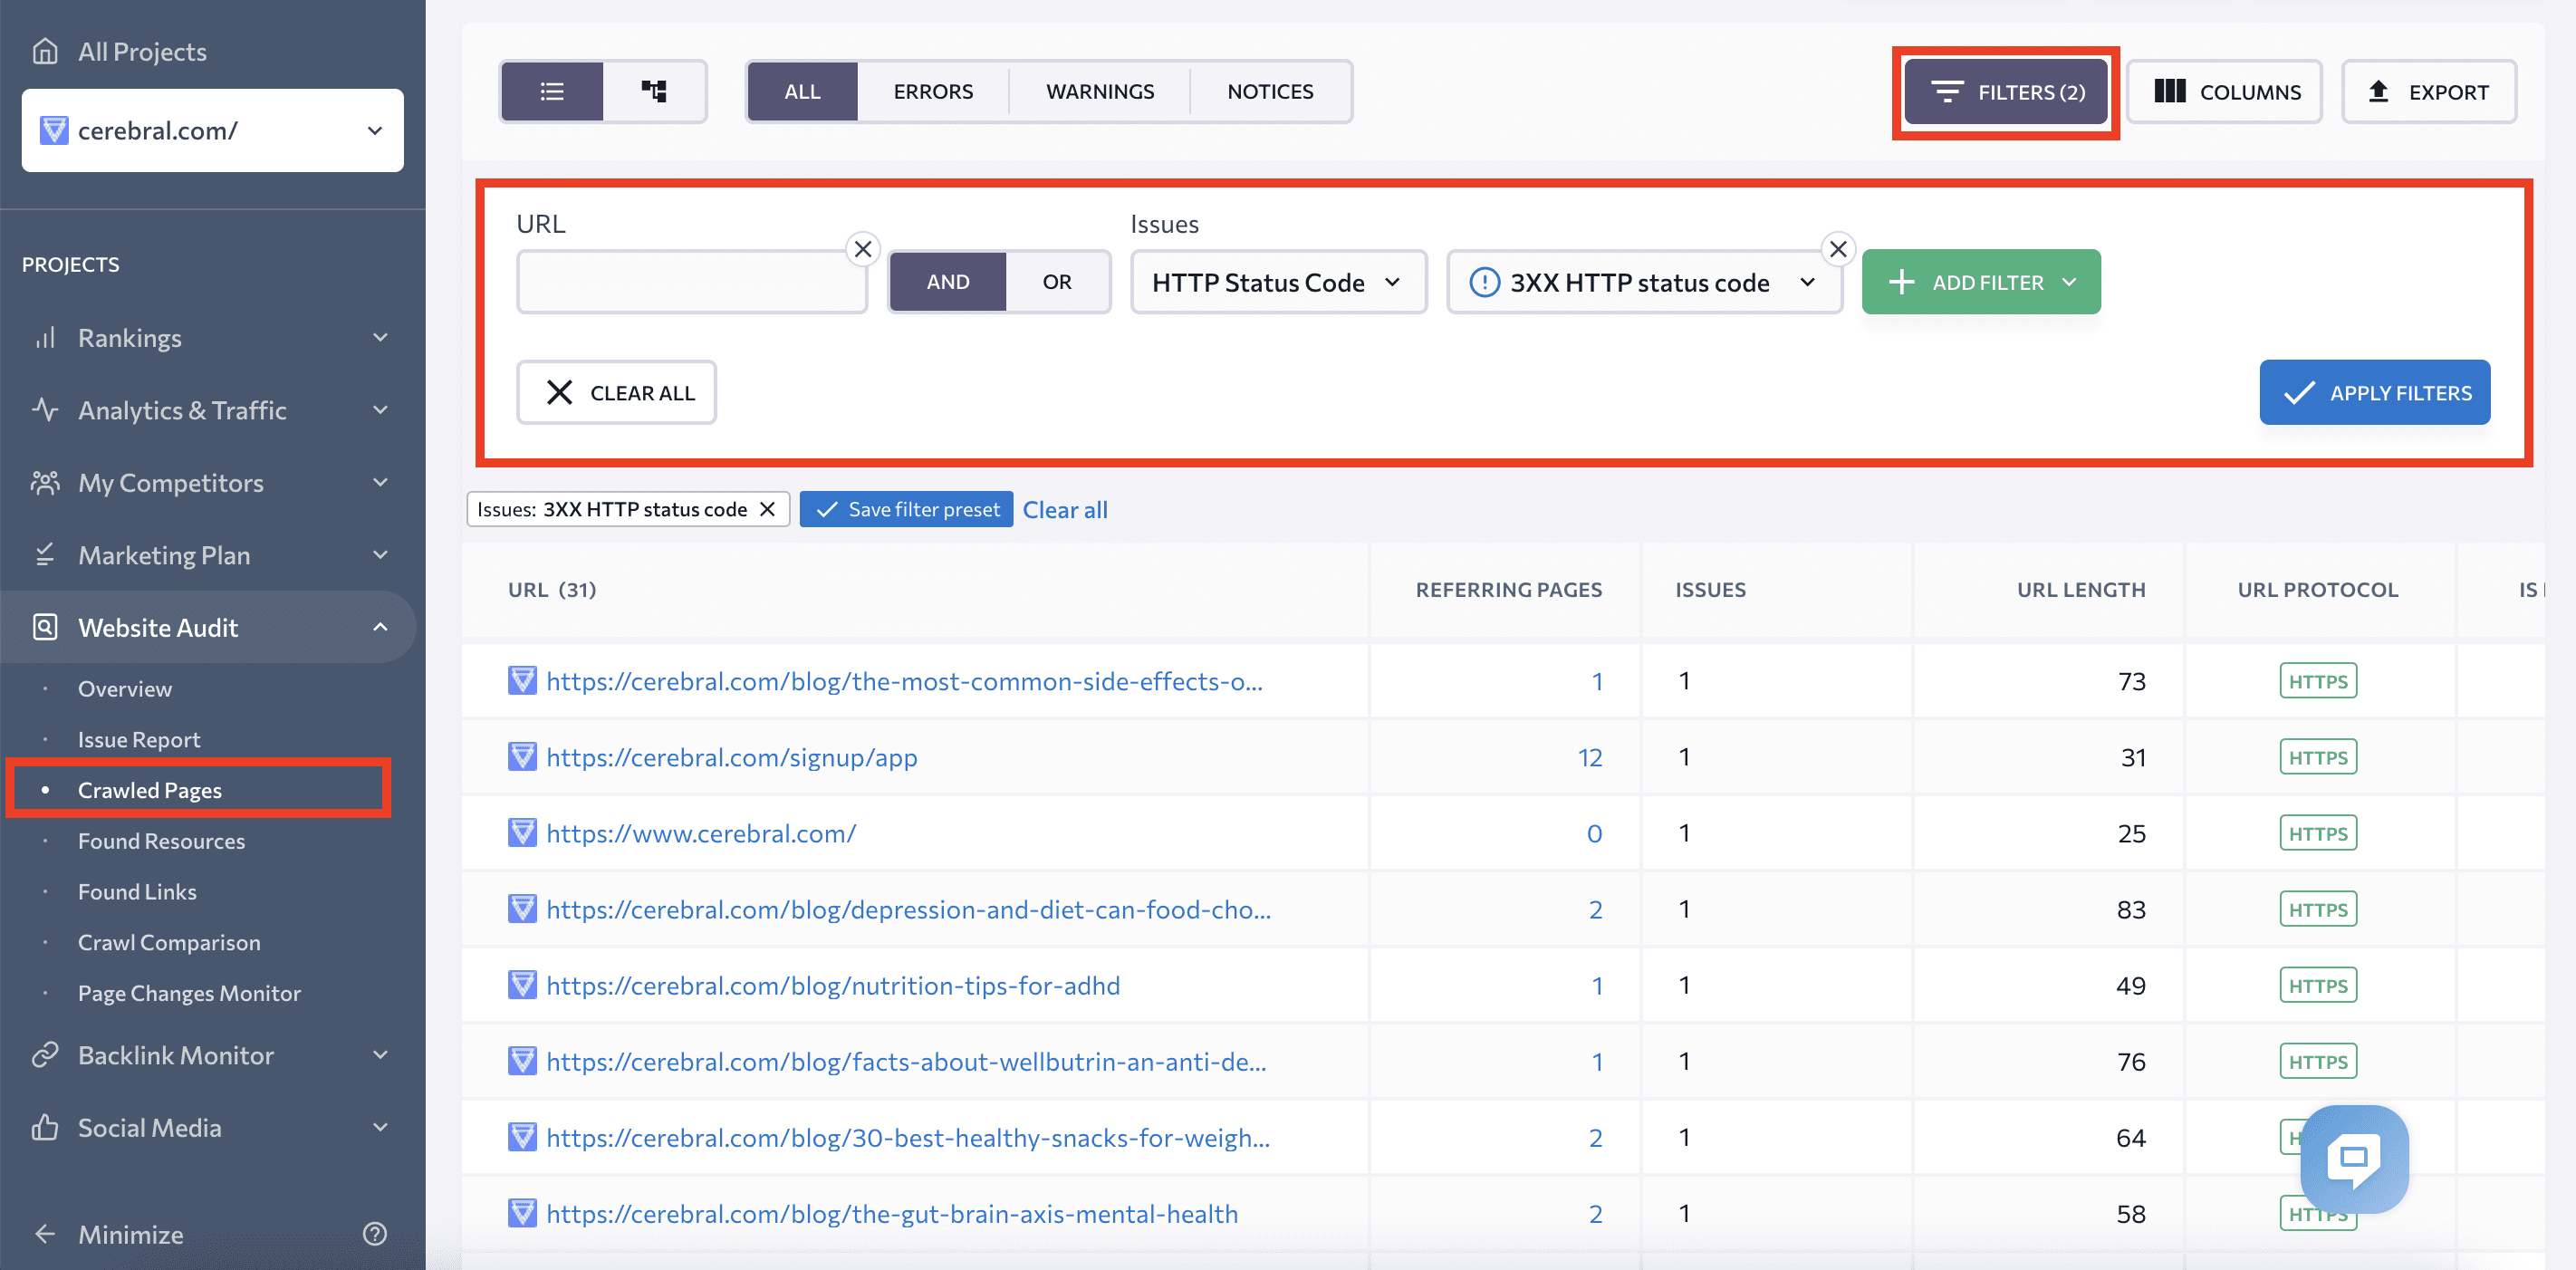The height and width of the screenshot is (1270, 2576).
Task: Select the NOTICES tab
Action: pyautogui.click(x=1270, y=91)
